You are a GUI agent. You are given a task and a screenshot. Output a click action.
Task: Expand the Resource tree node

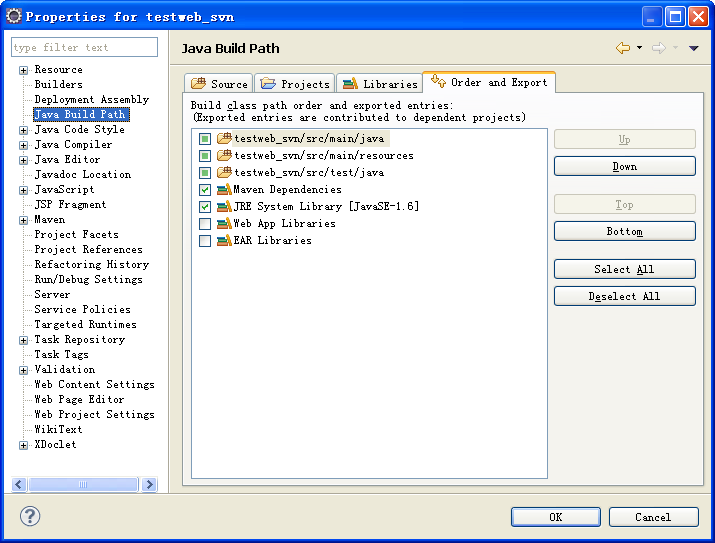tap(23, 70)
